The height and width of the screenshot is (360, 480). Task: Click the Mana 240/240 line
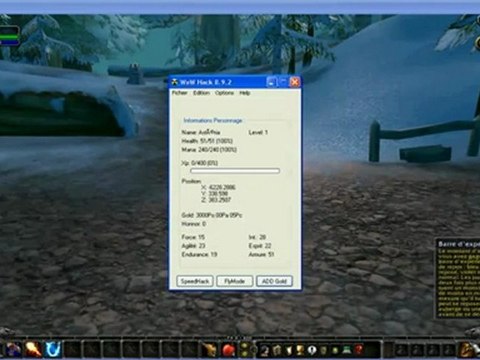(x=209, y=150)
